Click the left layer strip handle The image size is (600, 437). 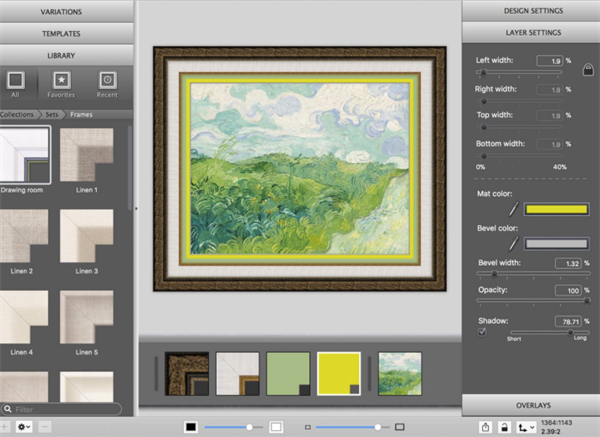156,374
